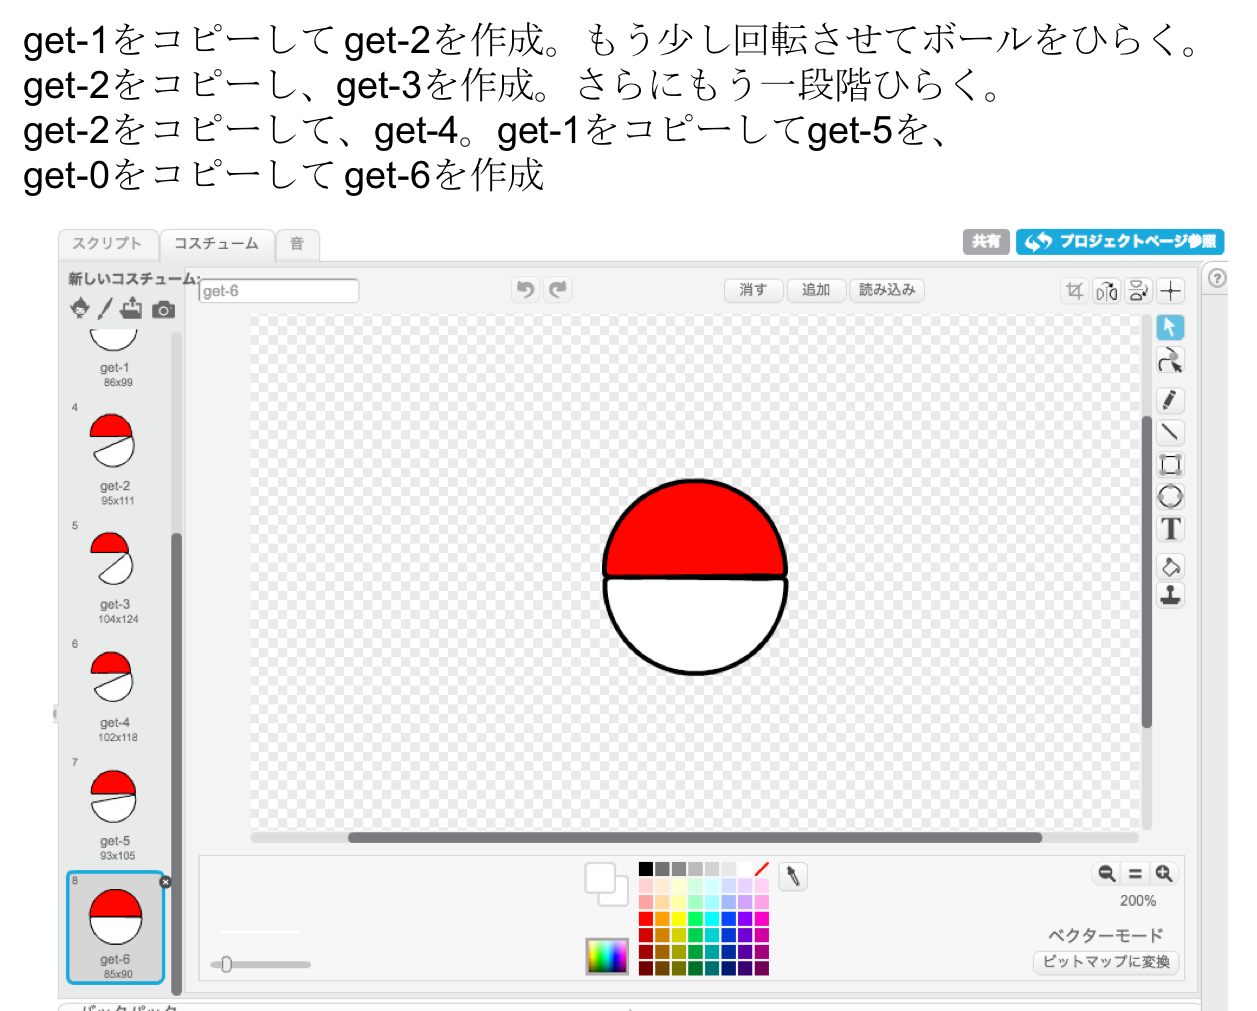Image resolution: width=1257 pixels, height=1011 pixels.
Task: Click the ベクターモード label
Action: pyautogui.click(x=1106, y=935)
